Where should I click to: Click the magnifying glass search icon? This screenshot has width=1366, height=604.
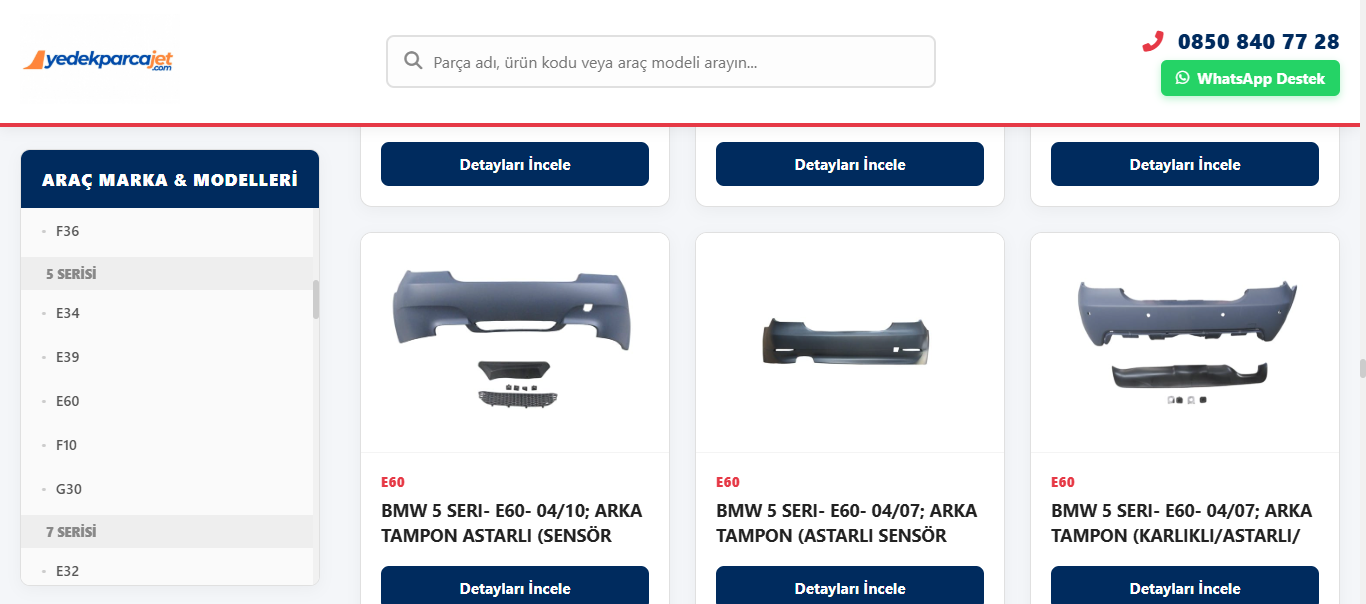413,61
